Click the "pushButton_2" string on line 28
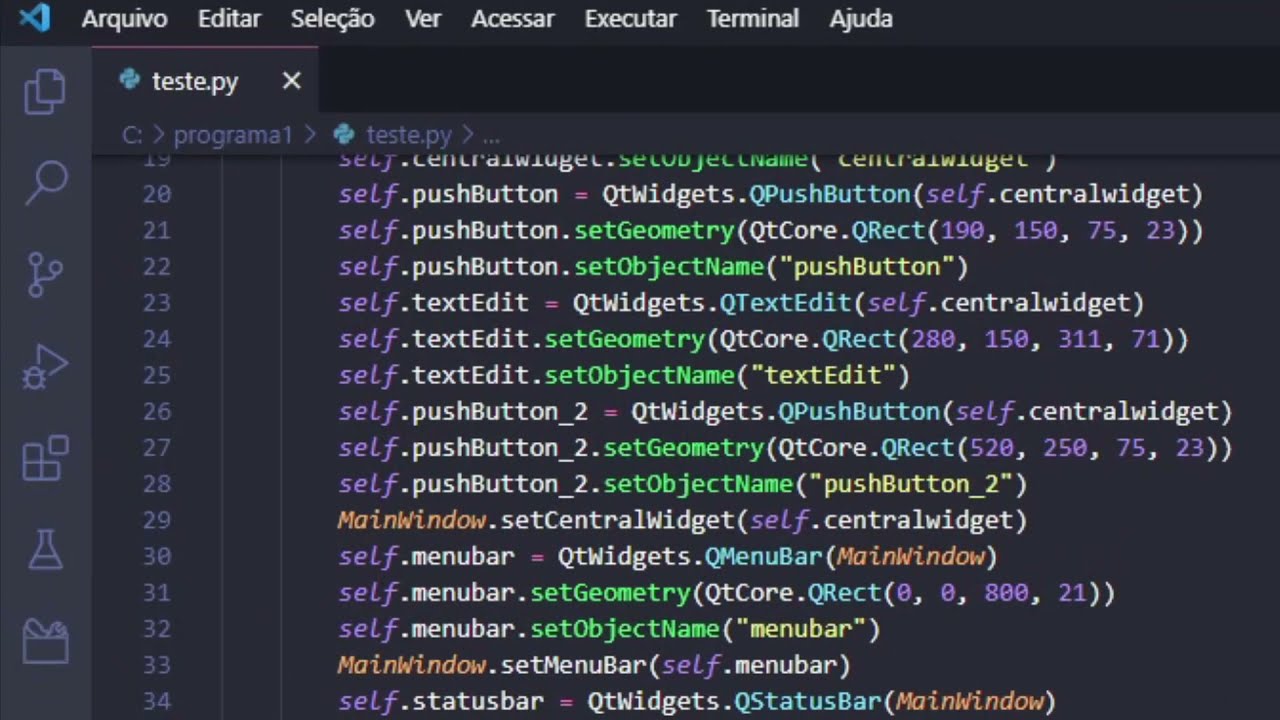Image resolution: width=1280 pixels, height=720 pixels. coord(910,484)
